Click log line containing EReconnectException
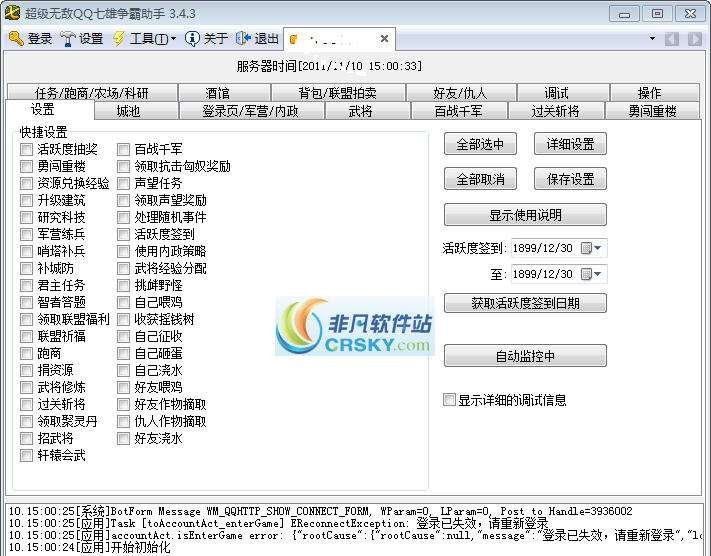This screenshot has height=556, width=711. (278, 523)
